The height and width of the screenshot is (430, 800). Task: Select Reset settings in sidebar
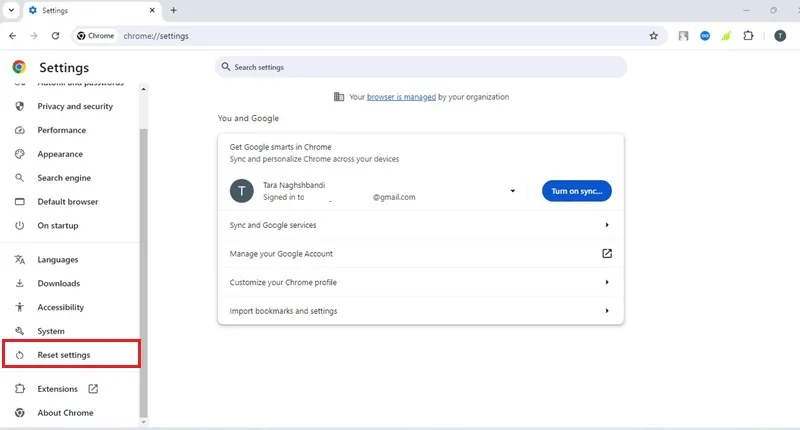point(71,355)
